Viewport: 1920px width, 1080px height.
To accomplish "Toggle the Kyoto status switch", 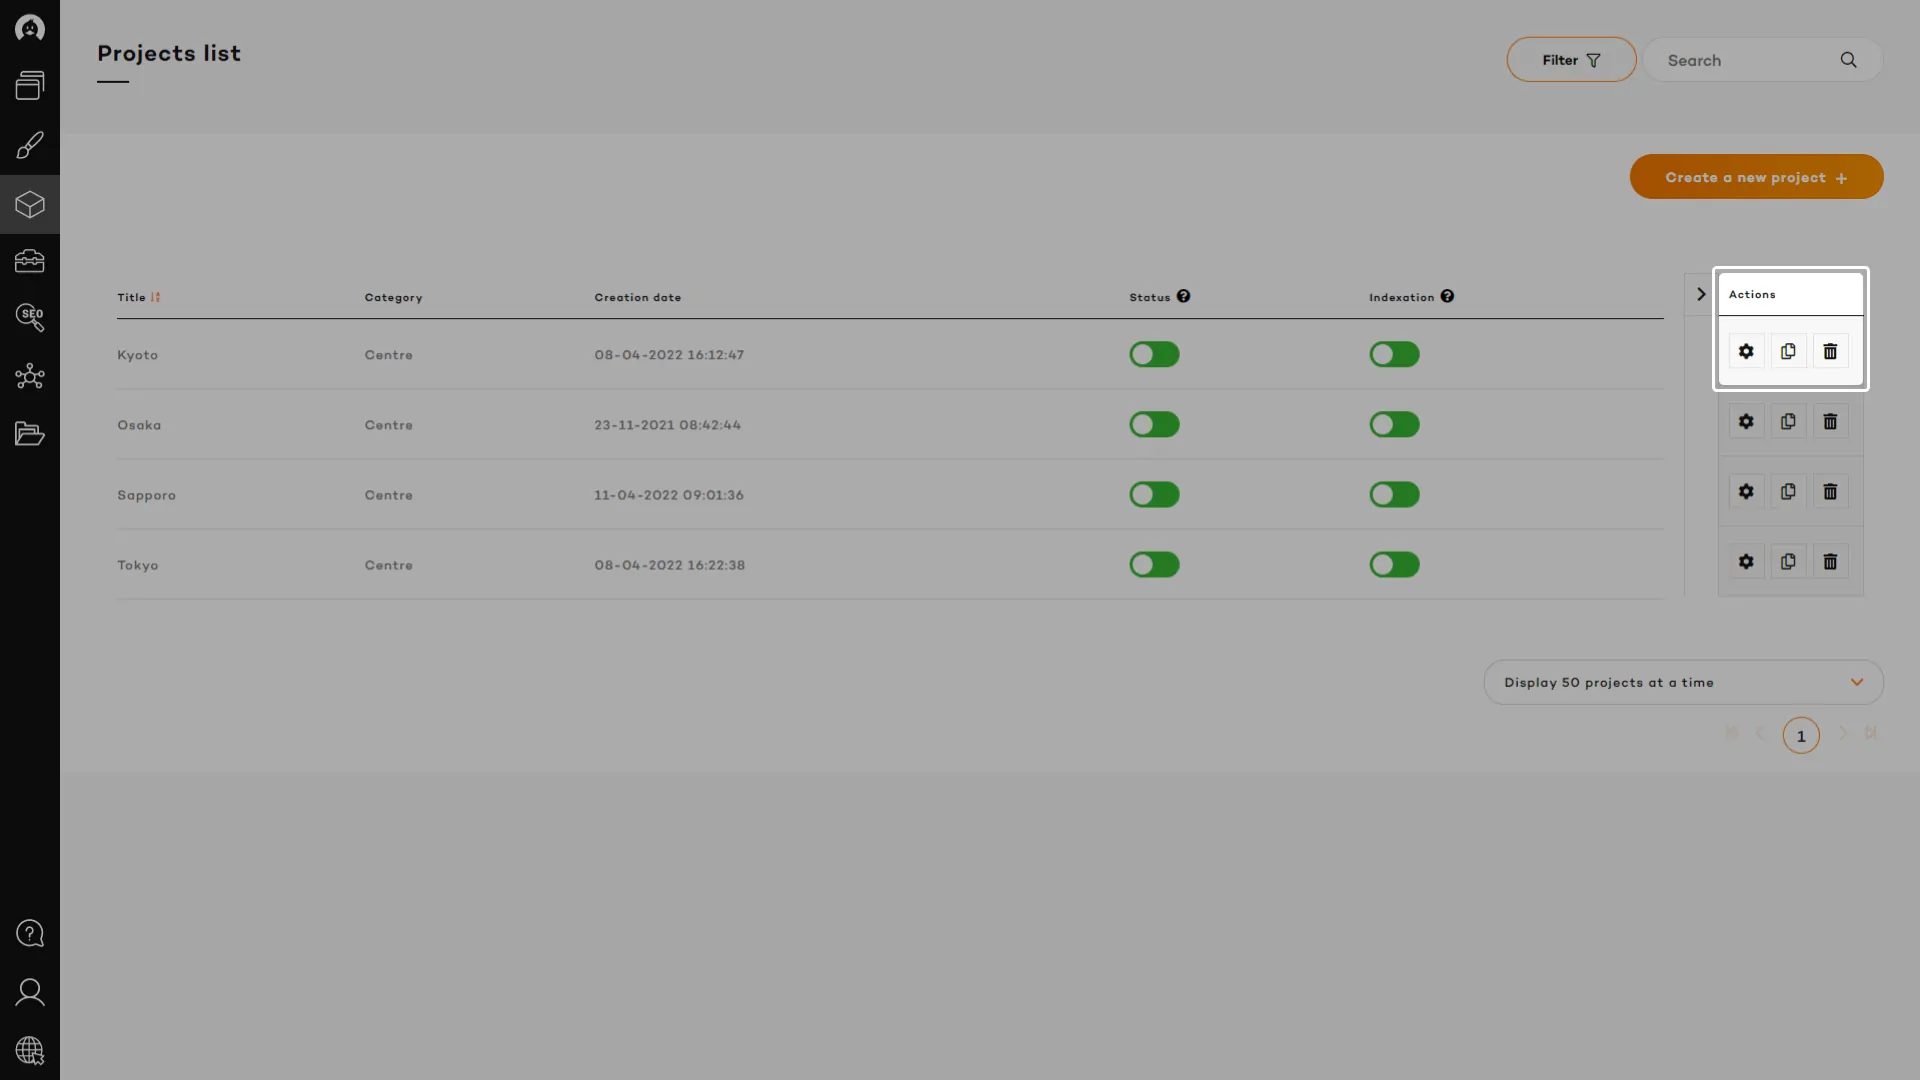I will click(x=1154, y=355).
